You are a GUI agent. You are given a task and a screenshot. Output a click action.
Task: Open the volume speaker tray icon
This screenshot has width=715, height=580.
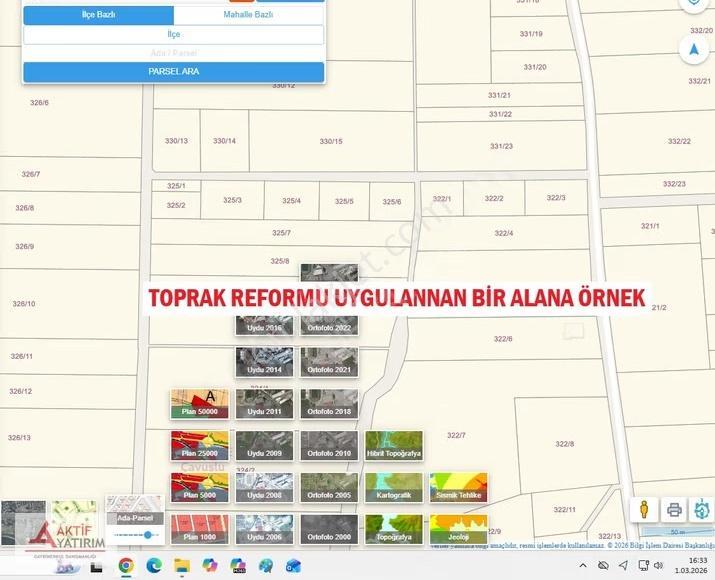point(658,566)
